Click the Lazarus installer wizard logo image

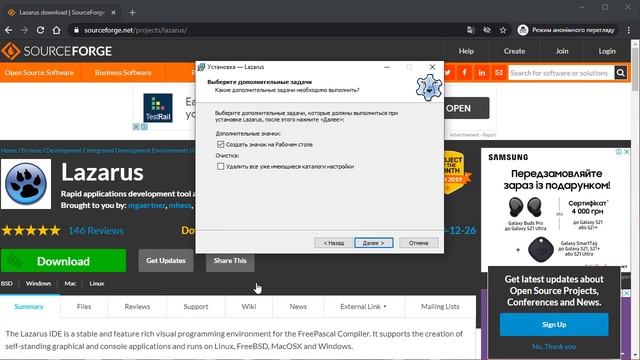(x=429, y=87)
